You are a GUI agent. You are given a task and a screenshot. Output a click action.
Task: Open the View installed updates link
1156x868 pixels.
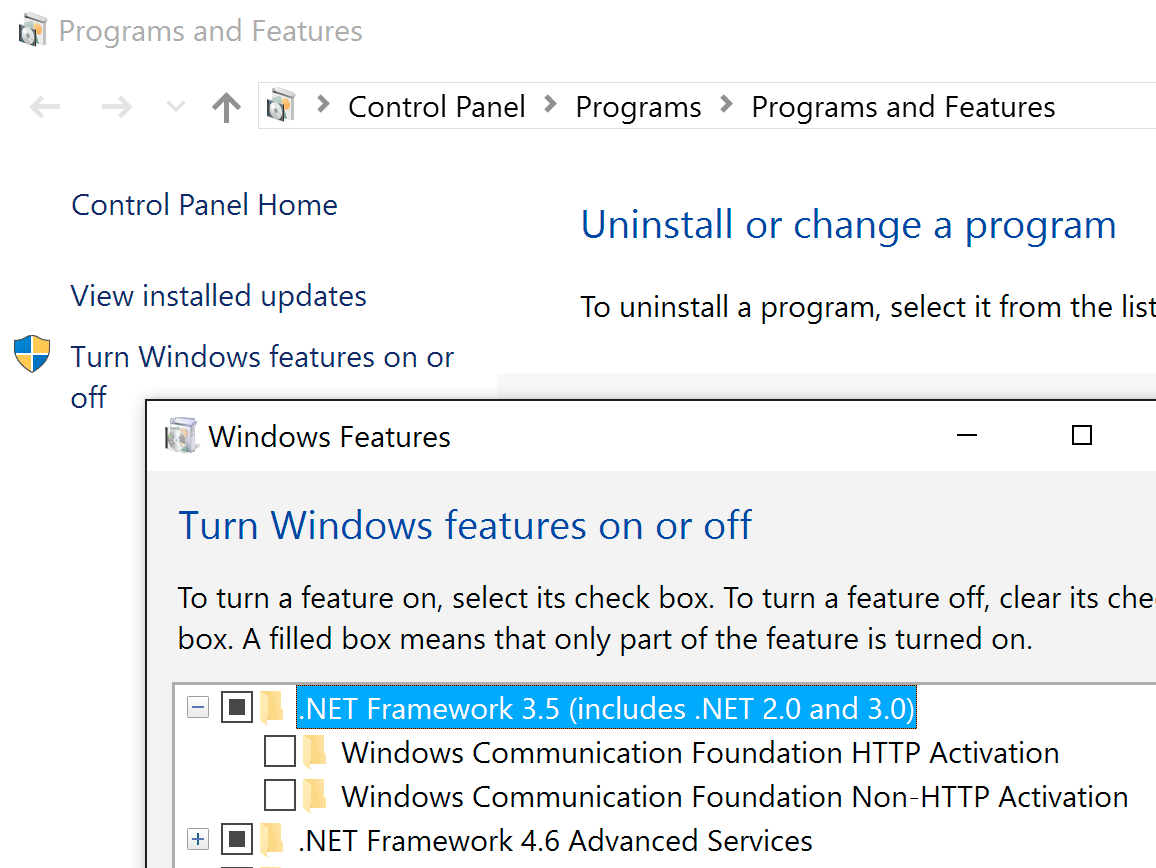218,296
